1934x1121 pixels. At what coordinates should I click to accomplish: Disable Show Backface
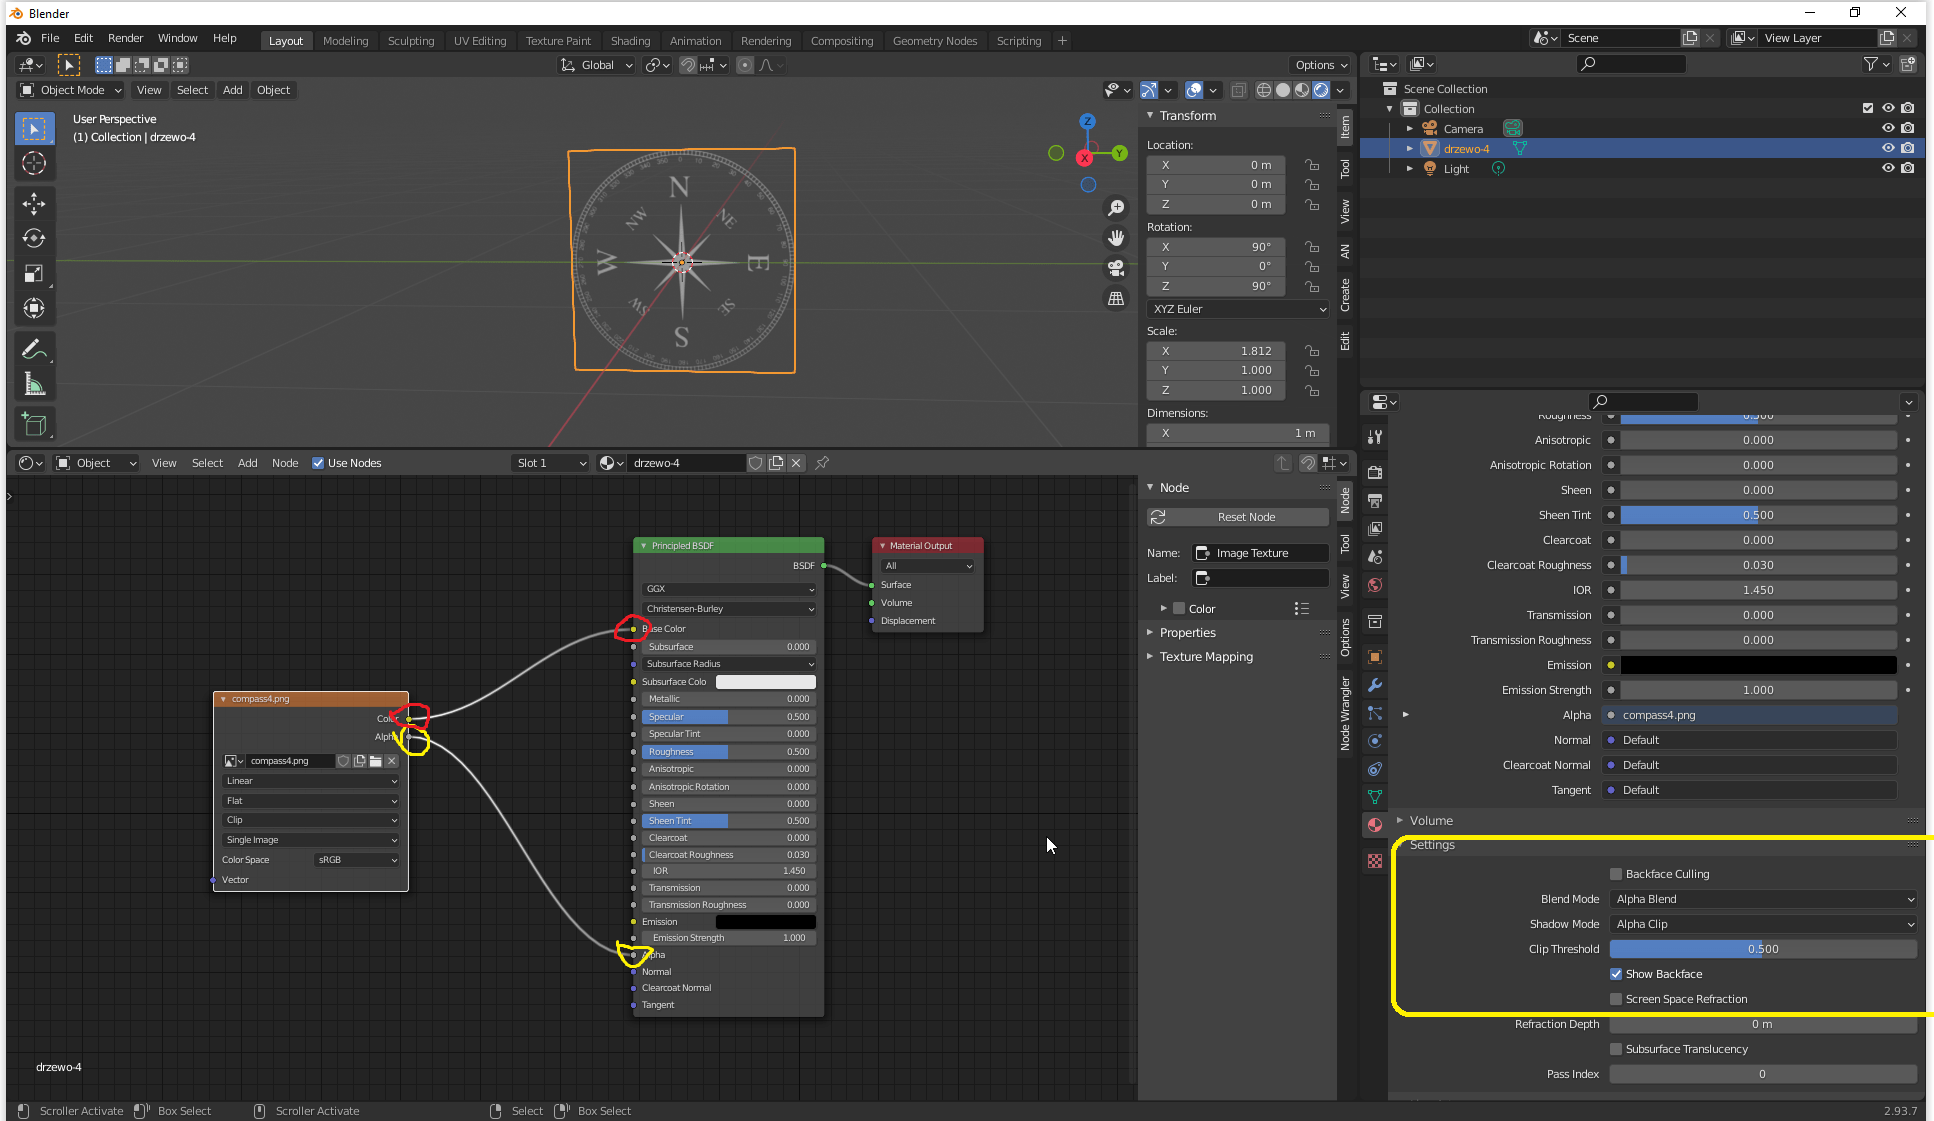point(1616,973)
